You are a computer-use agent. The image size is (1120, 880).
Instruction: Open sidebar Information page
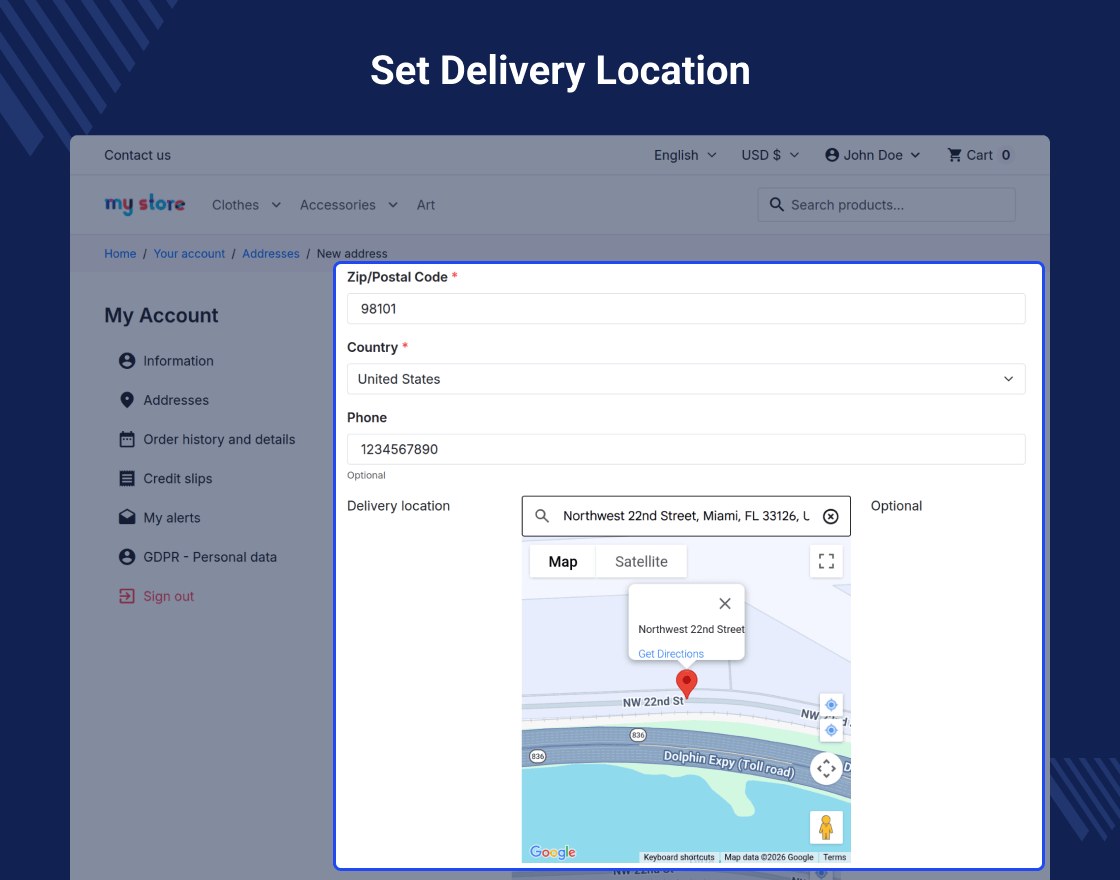point(179,361)
